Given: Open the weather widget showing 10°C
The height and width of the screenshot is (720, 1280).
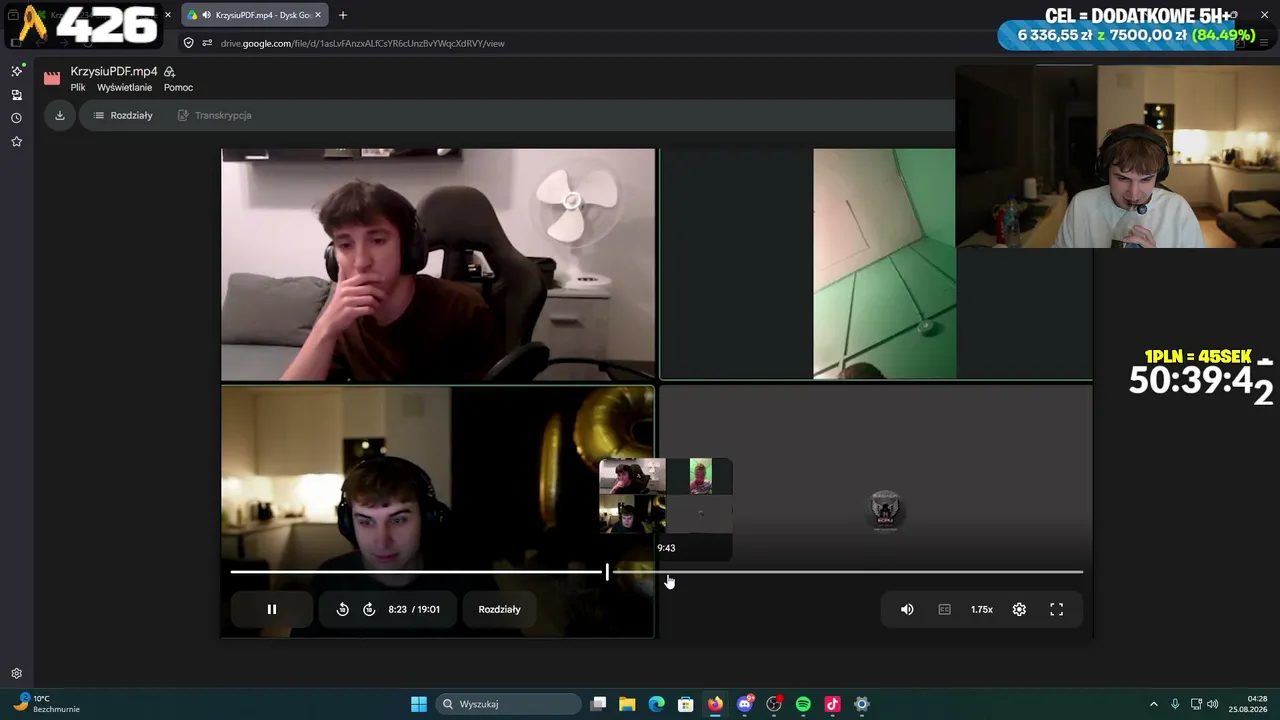Looking at the screenshot, I should pos(47,704).
